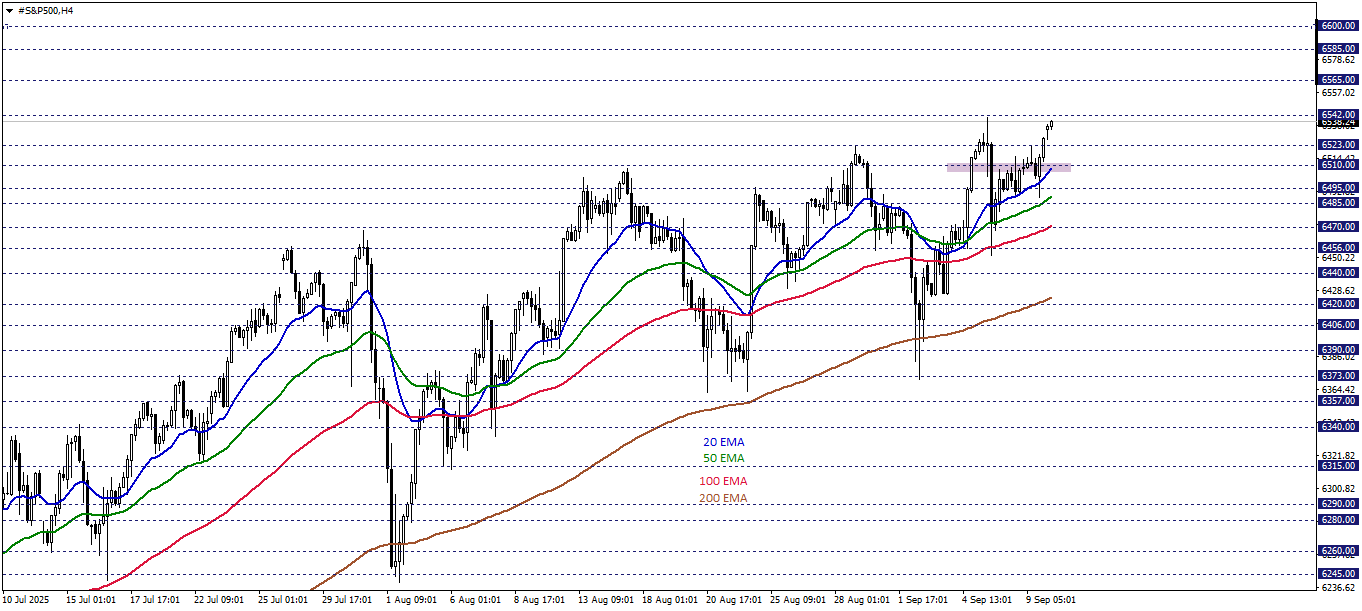The height and width of the screenshot is (611, 1362).
Task: Click the 20 EMA legend label
Action: (723, 441)
